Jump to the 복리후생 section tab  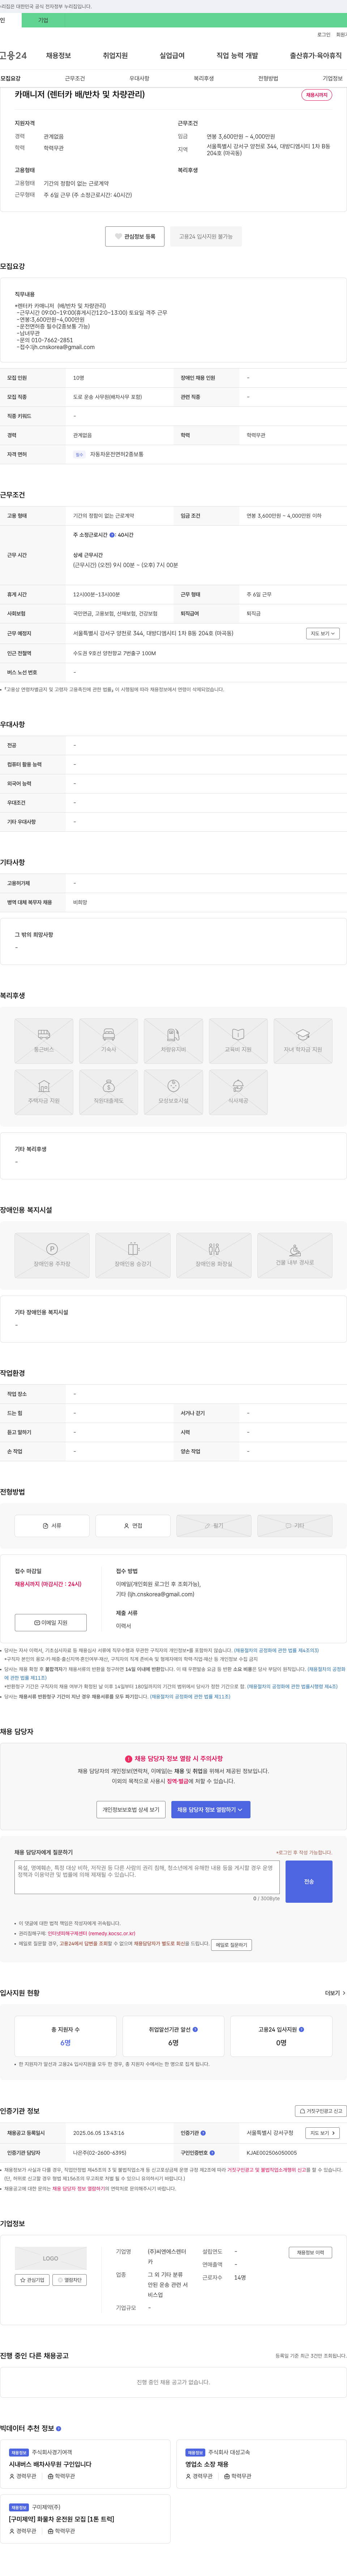pos(203,78)
